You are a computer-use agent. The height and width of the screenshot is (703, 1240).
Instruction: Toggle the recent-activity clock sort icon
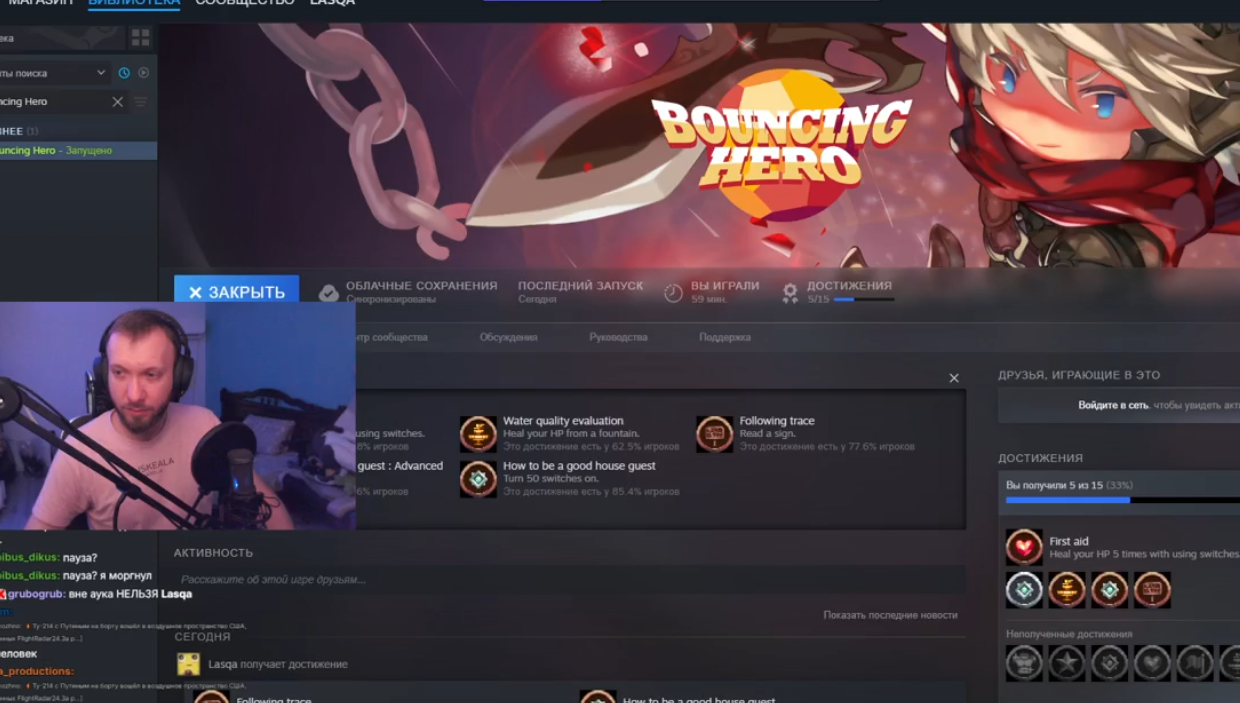point(124,73)
